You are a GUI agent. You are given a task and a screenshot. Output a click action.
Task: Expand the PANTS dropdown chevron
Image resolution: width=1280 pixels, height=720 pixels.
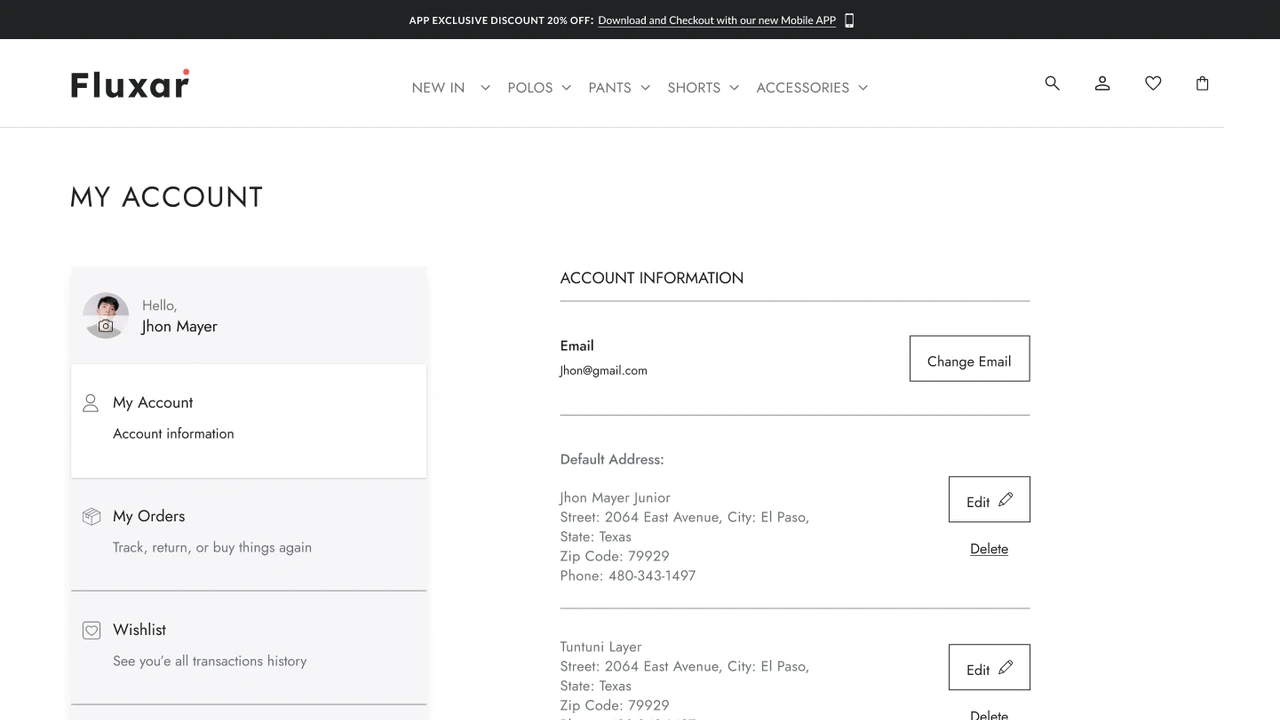645,87
